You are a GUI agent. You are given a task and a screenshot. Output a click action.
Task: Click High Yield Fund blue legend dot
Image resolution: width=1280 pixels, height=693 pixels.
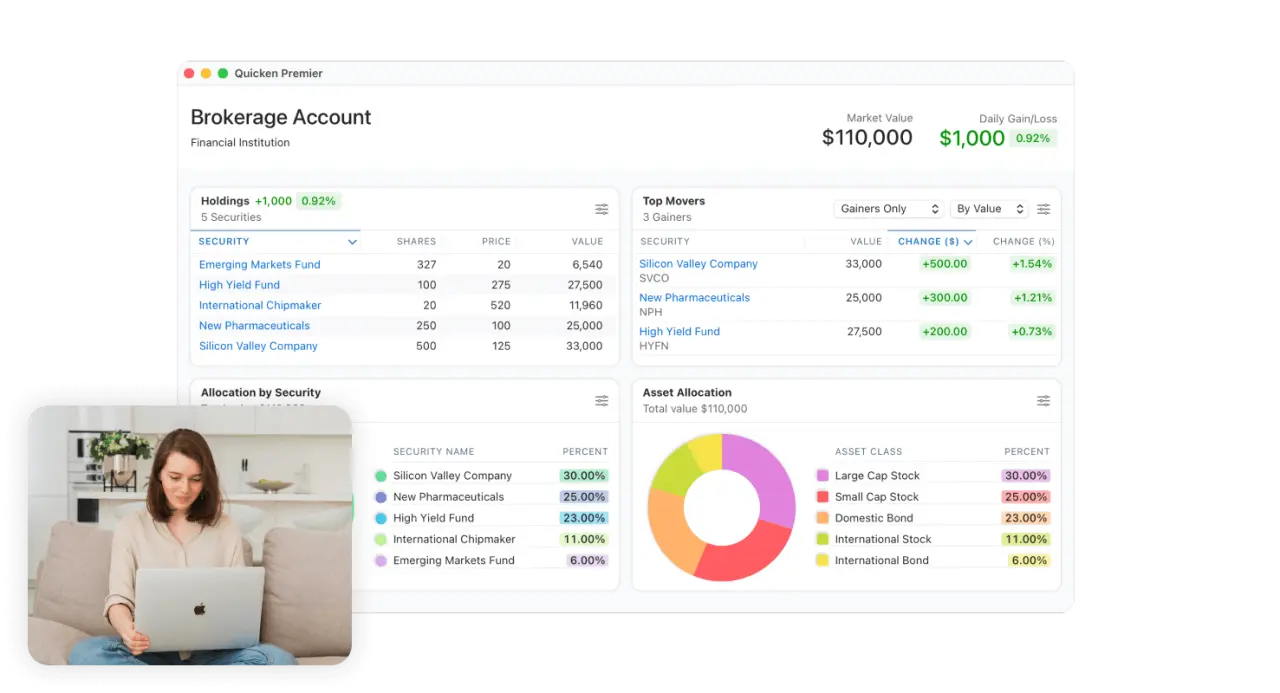[381, 518]
